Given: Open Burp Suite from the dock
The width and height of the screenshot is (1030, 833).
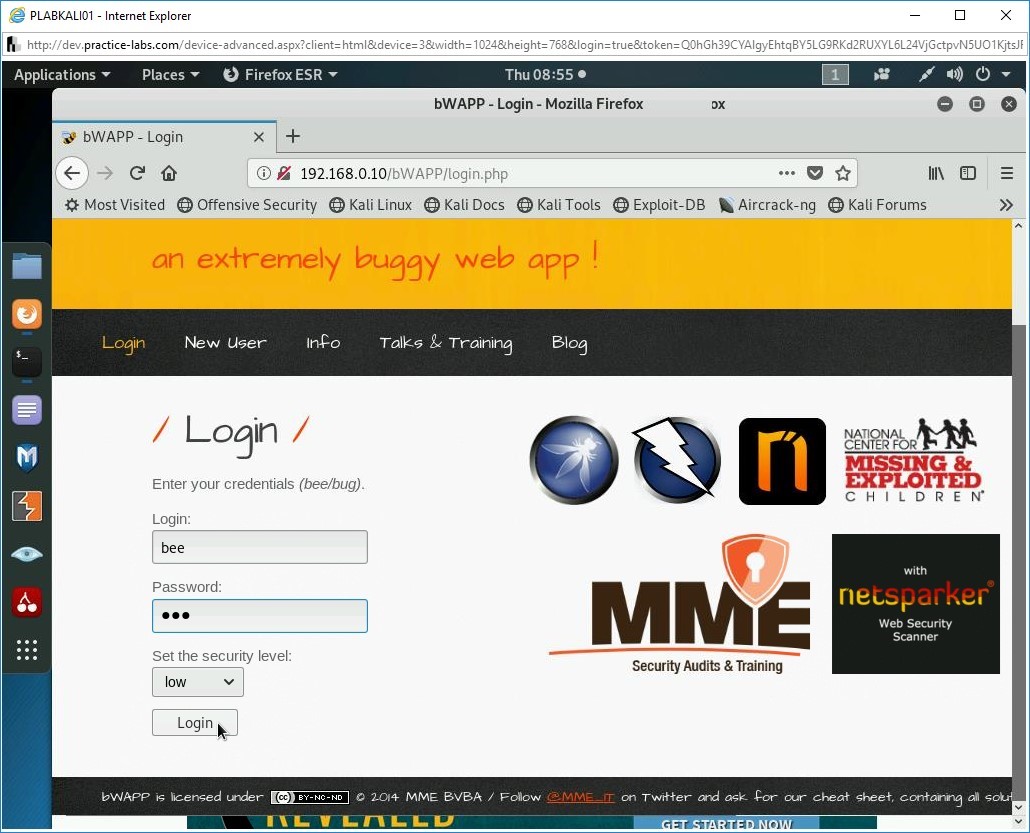Looking at the screenshot, I should click(x=27, y=506).
